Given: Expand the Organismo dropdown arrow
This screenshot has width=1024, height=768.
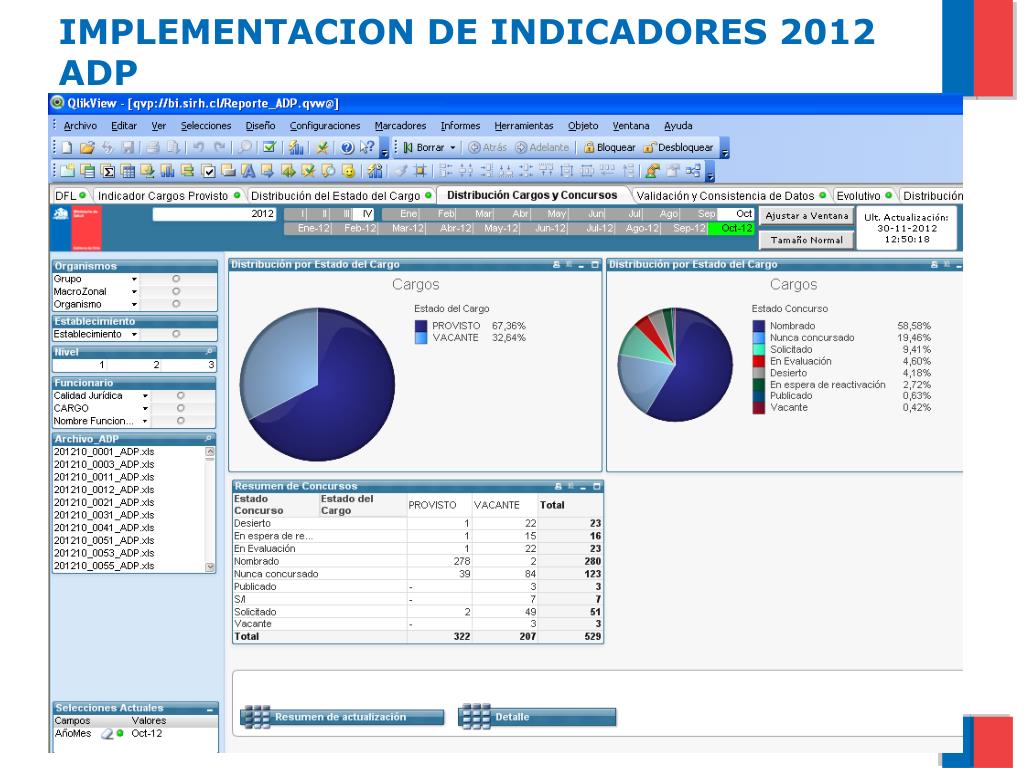Looking at the screenshot, I should pyautogui.click(x=134, y=304).
